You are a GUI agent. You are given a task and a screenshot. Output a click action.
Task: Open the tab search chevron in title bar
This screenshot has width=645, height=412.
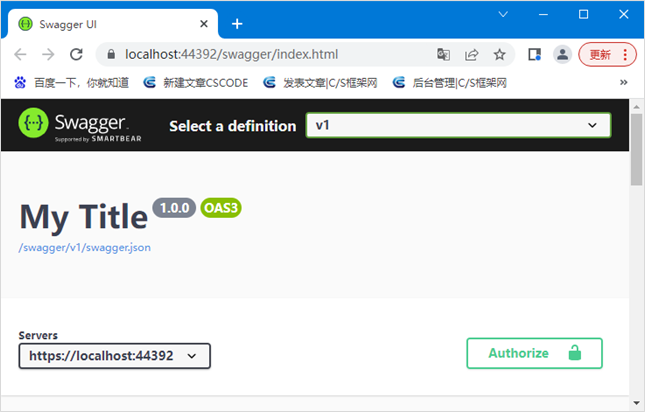pos(503,14)
